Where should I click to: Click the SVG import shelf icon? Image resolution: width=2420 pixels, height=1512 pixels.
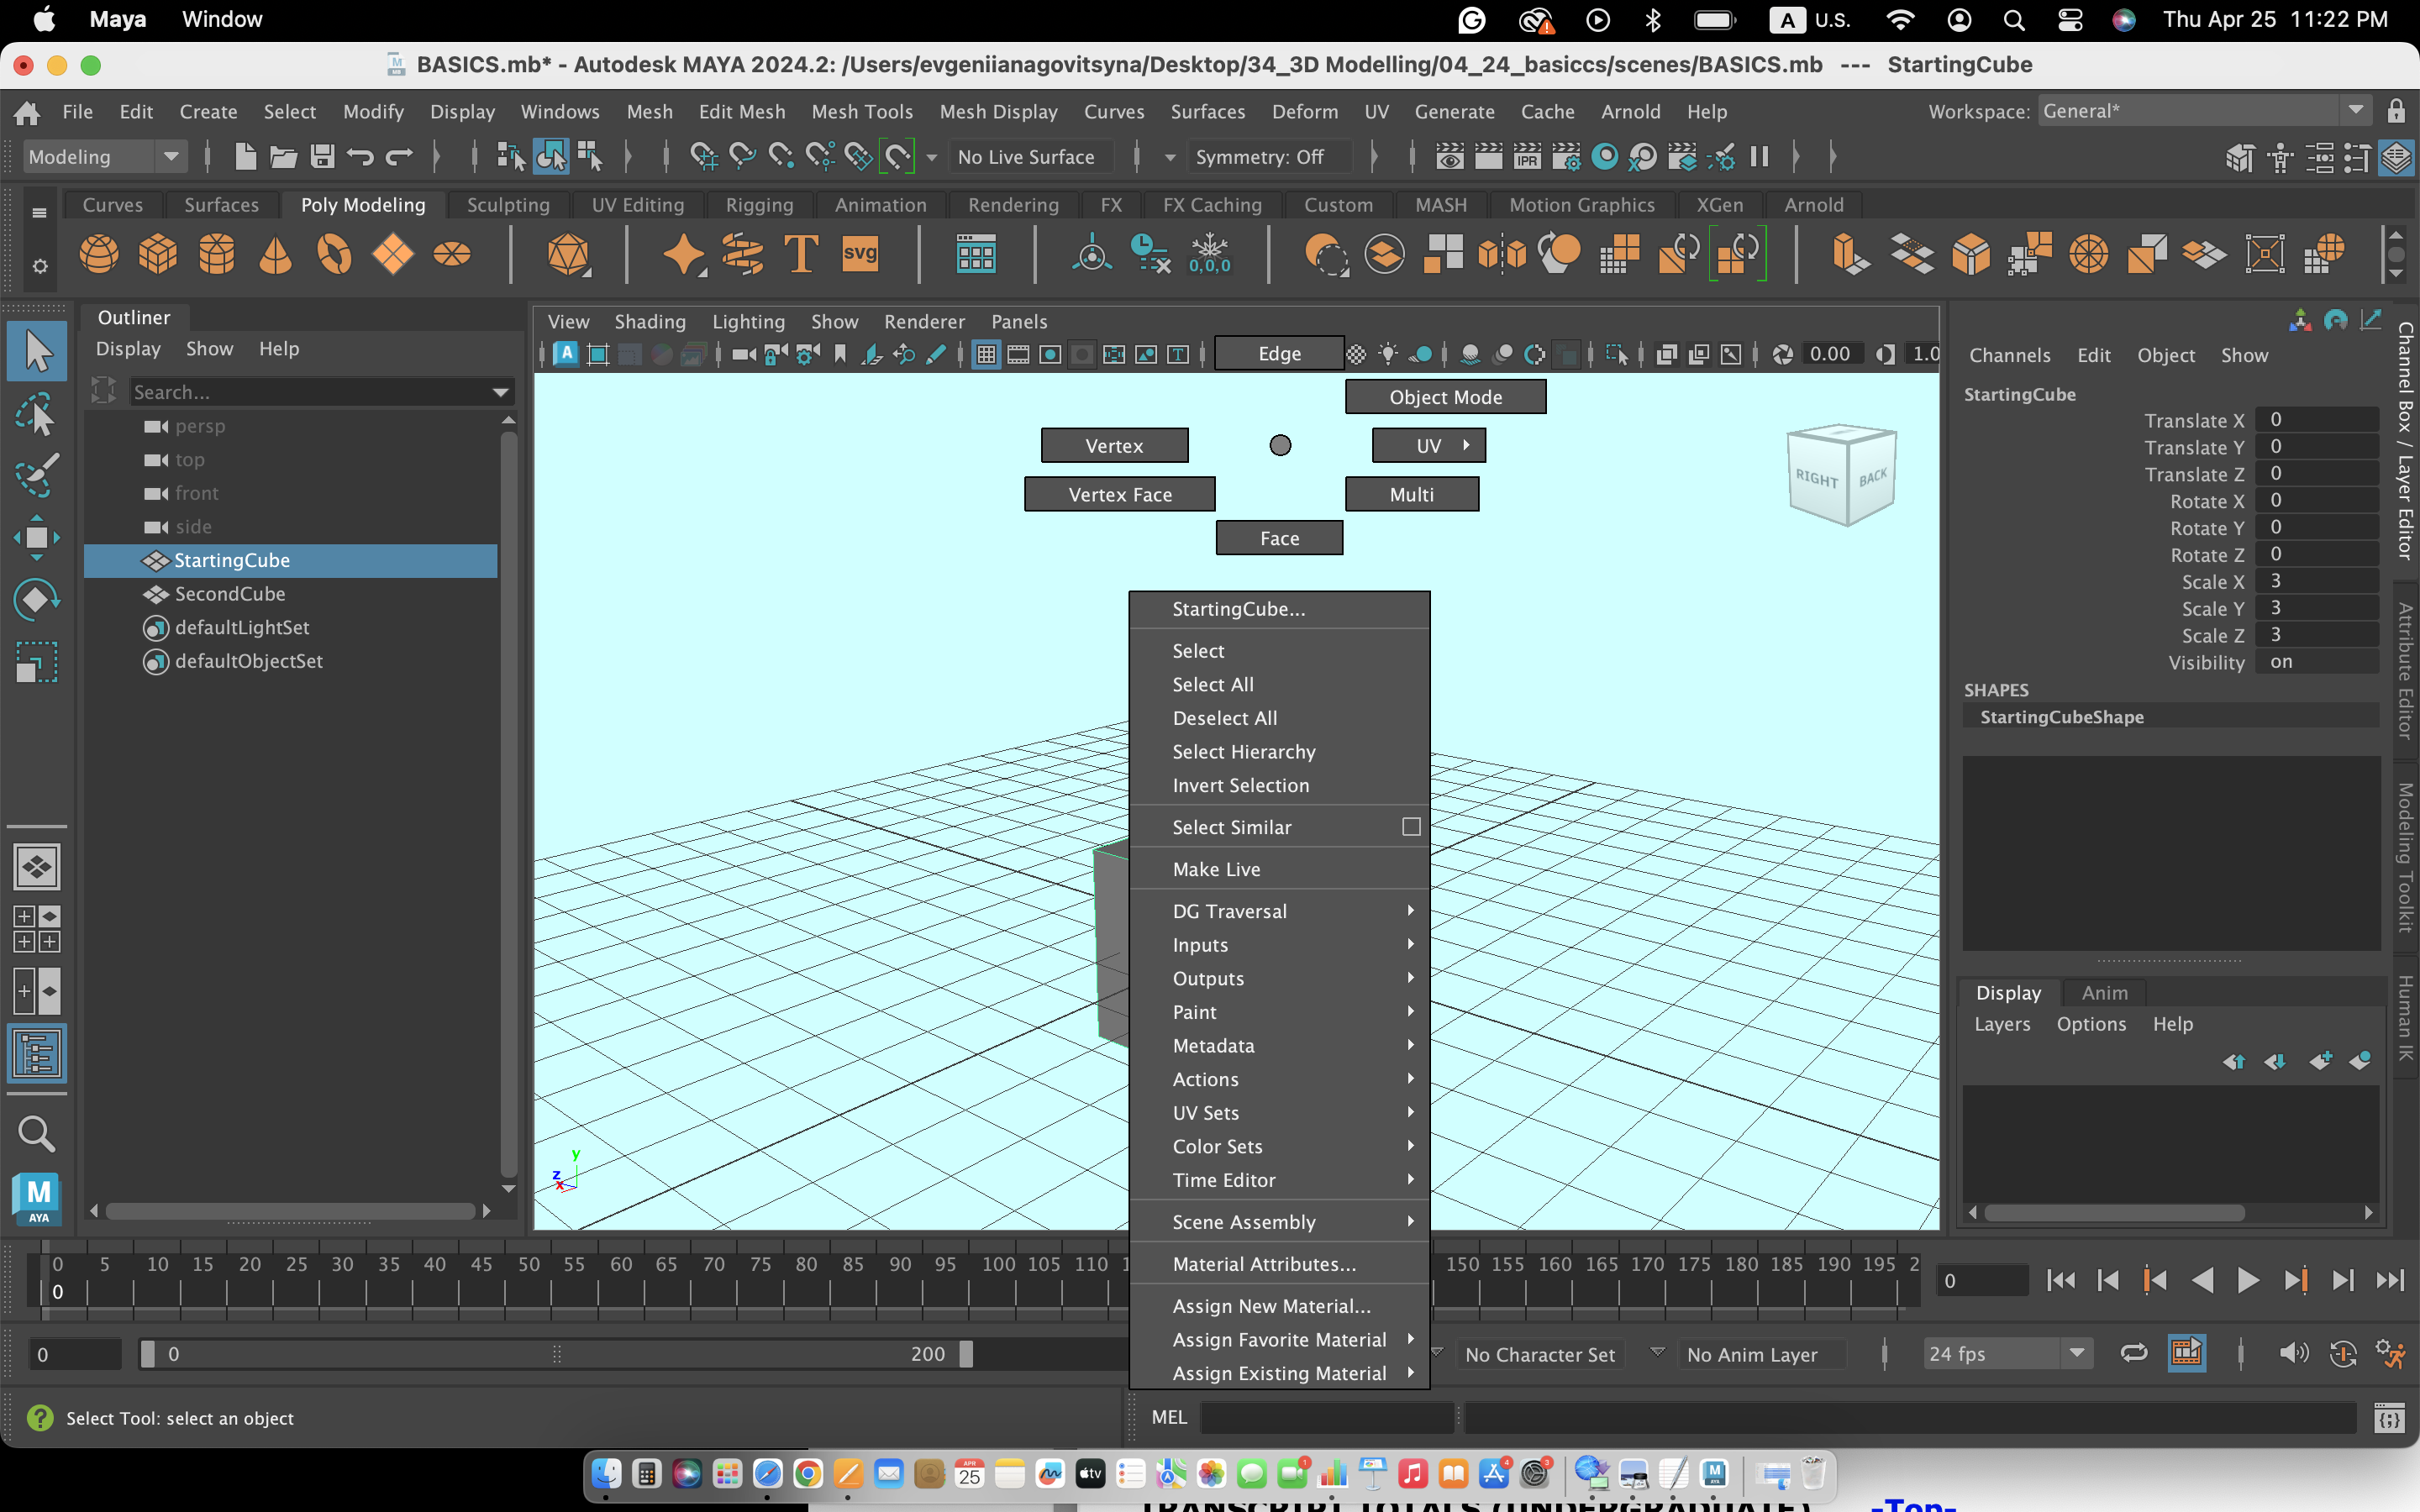click(x=860, y=254)
